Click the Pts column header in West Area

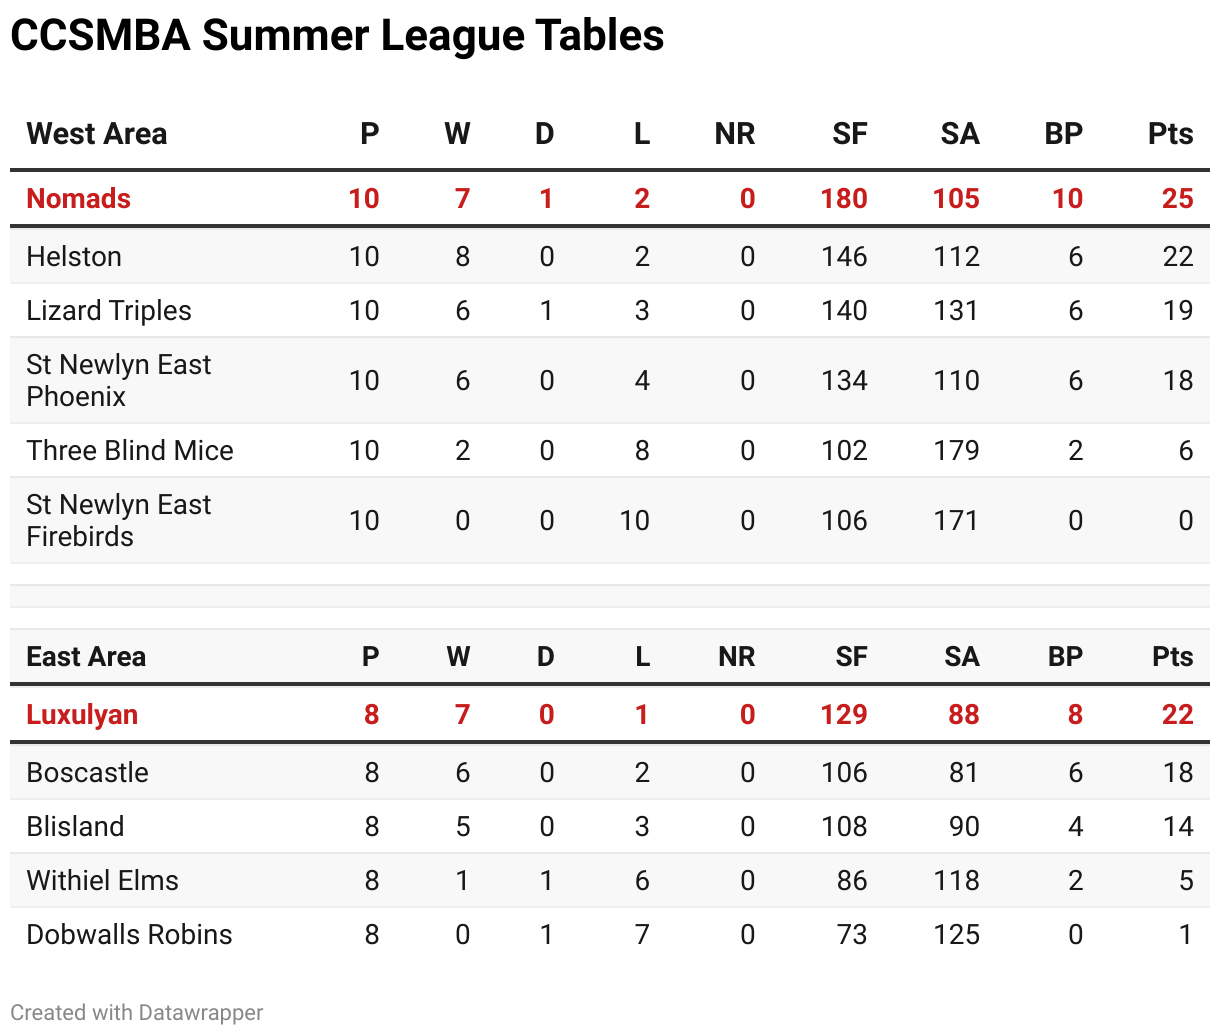tap(1170, 134)
